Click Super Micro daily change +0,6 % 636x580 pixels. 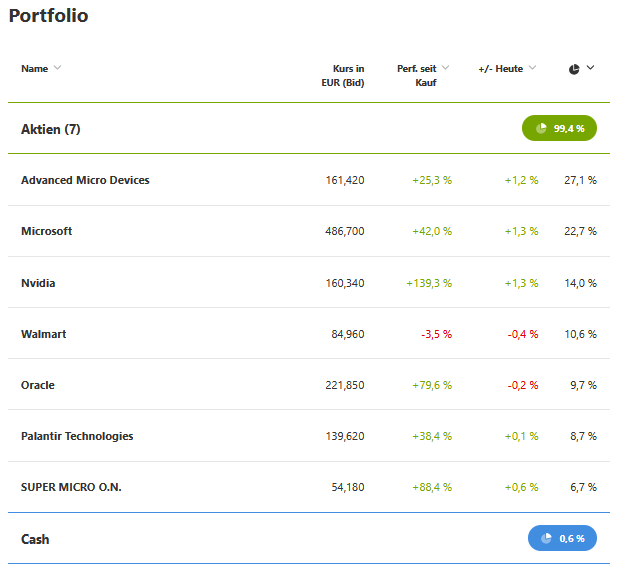tap(521, 487)
